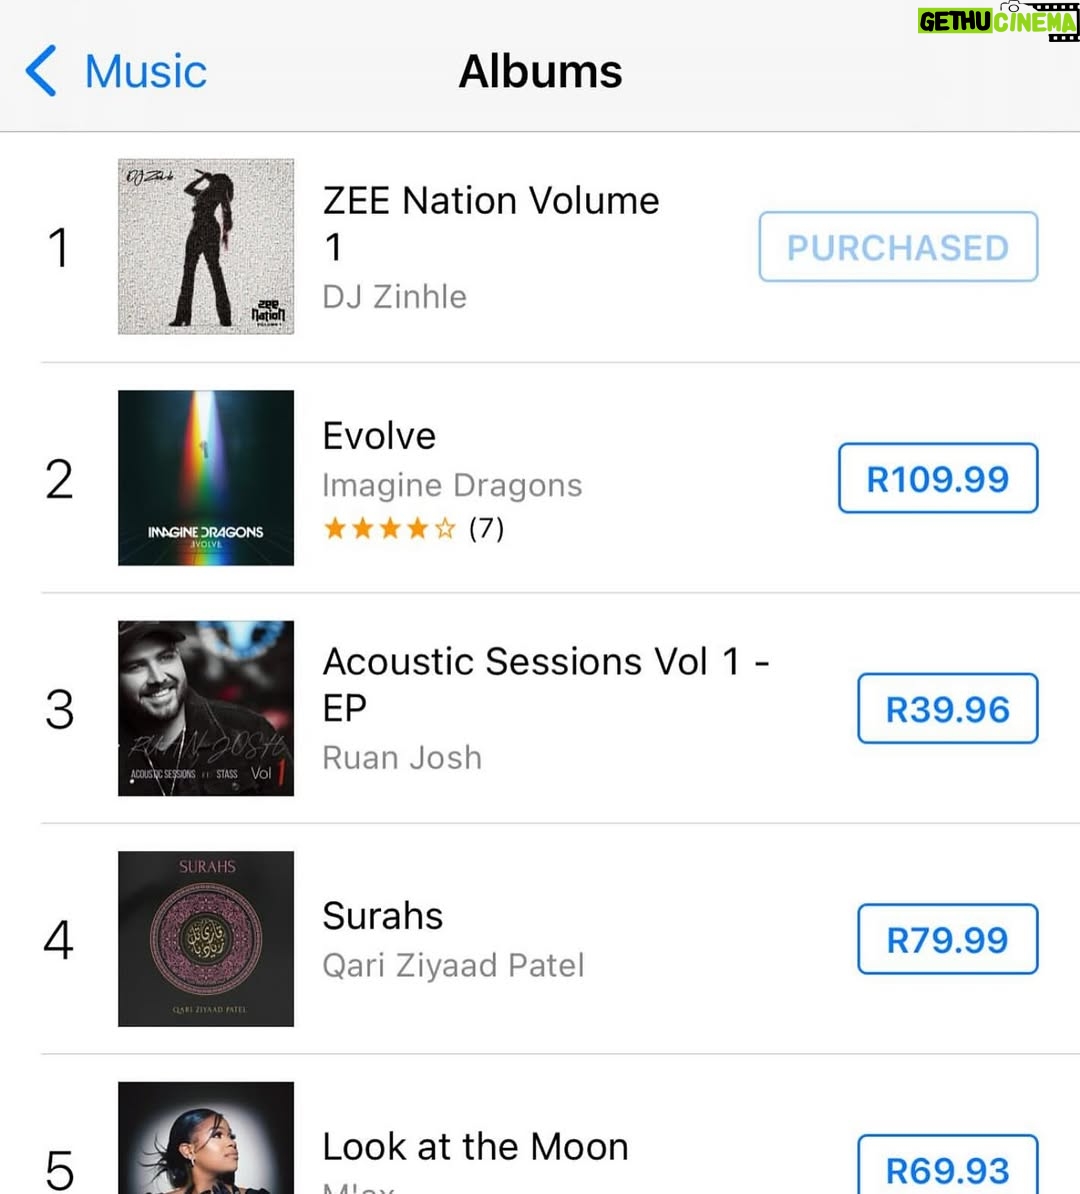Viewport: 1080px width, 1194px height.
Task: Select the Evolve album title
Action: point(379,436)
